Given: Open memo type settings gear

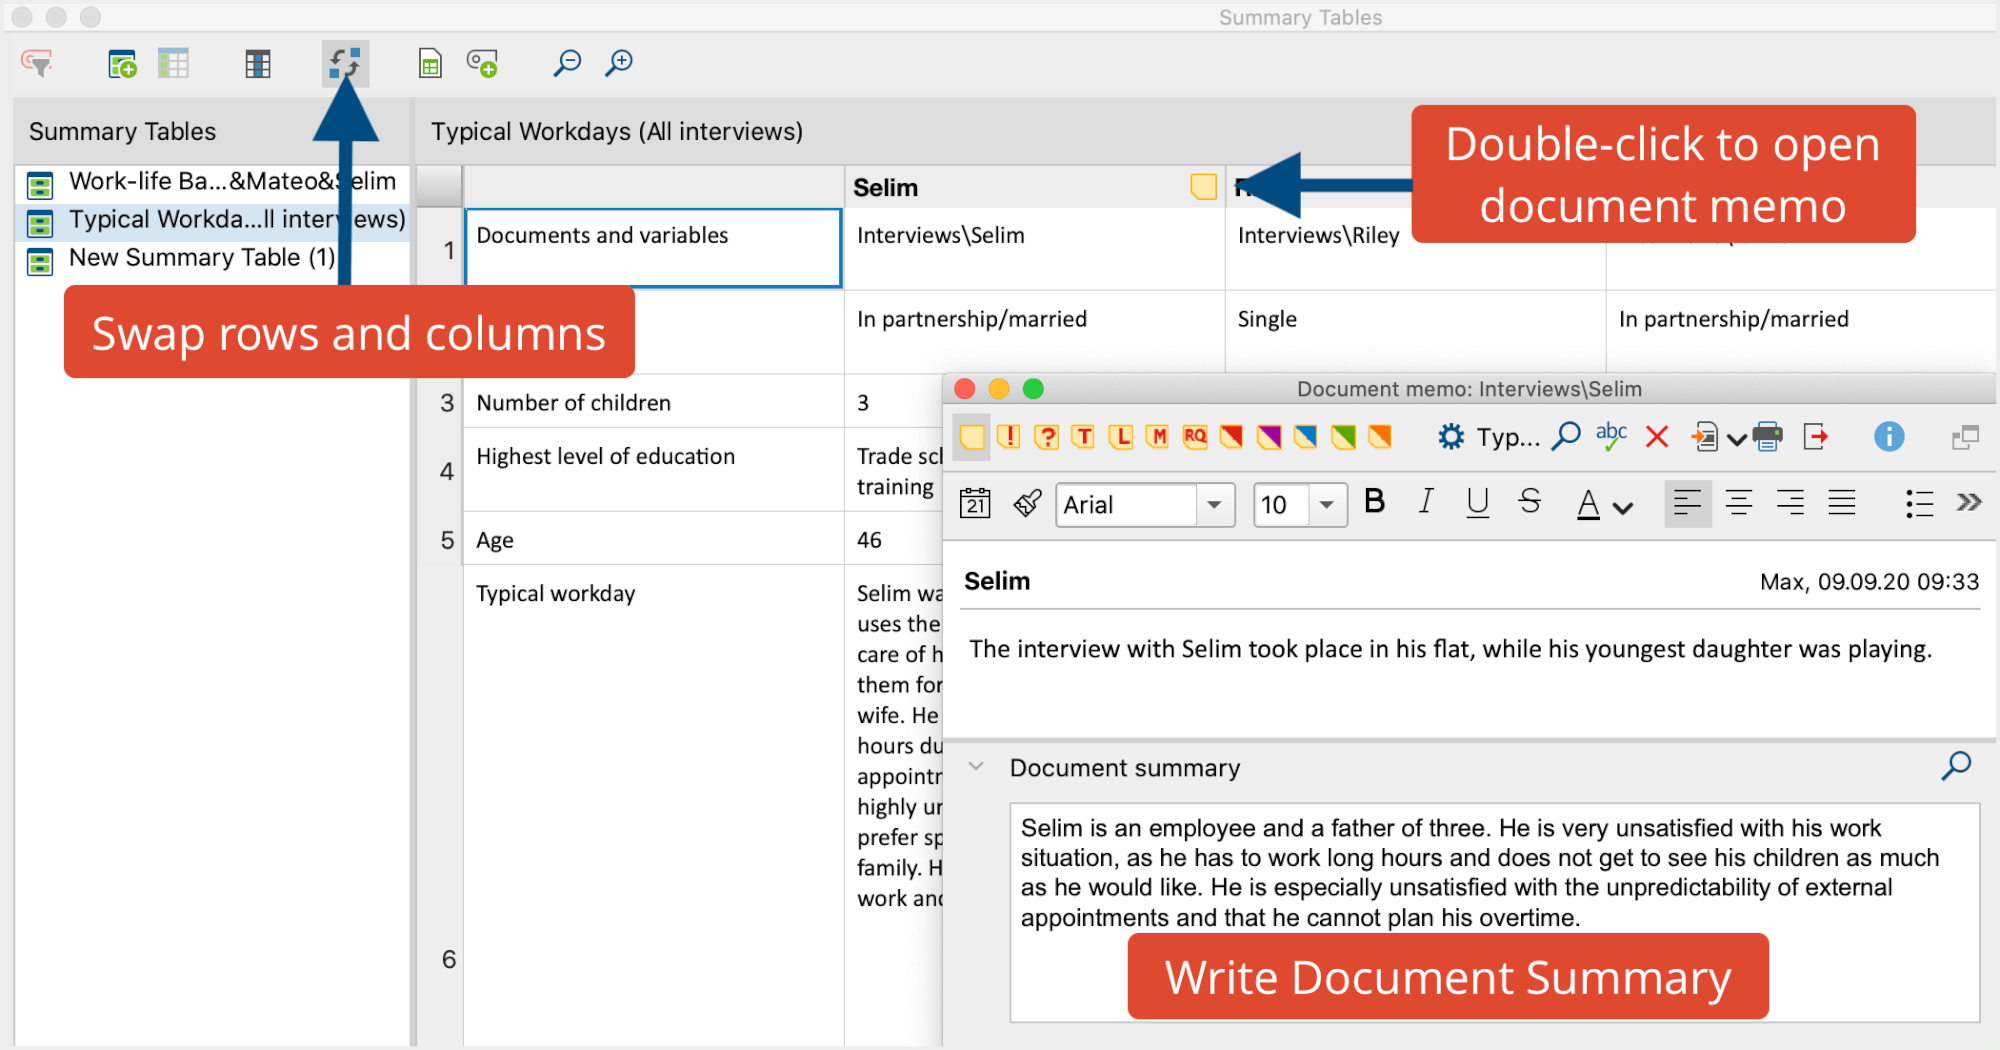Looking at the screenshot, I should click(1451, 437).
